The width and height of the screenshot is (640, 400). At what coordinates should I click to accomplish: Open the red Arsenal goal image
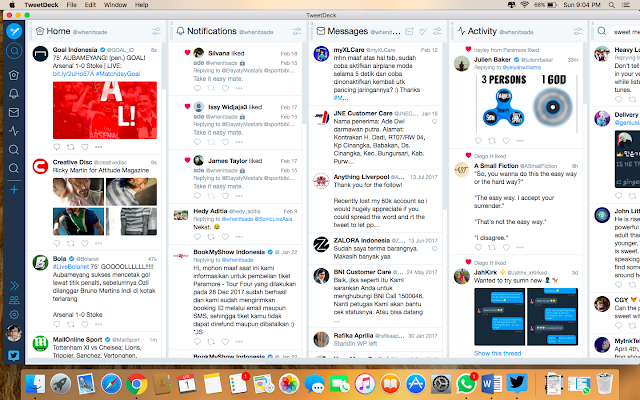(x=105, y=110)
